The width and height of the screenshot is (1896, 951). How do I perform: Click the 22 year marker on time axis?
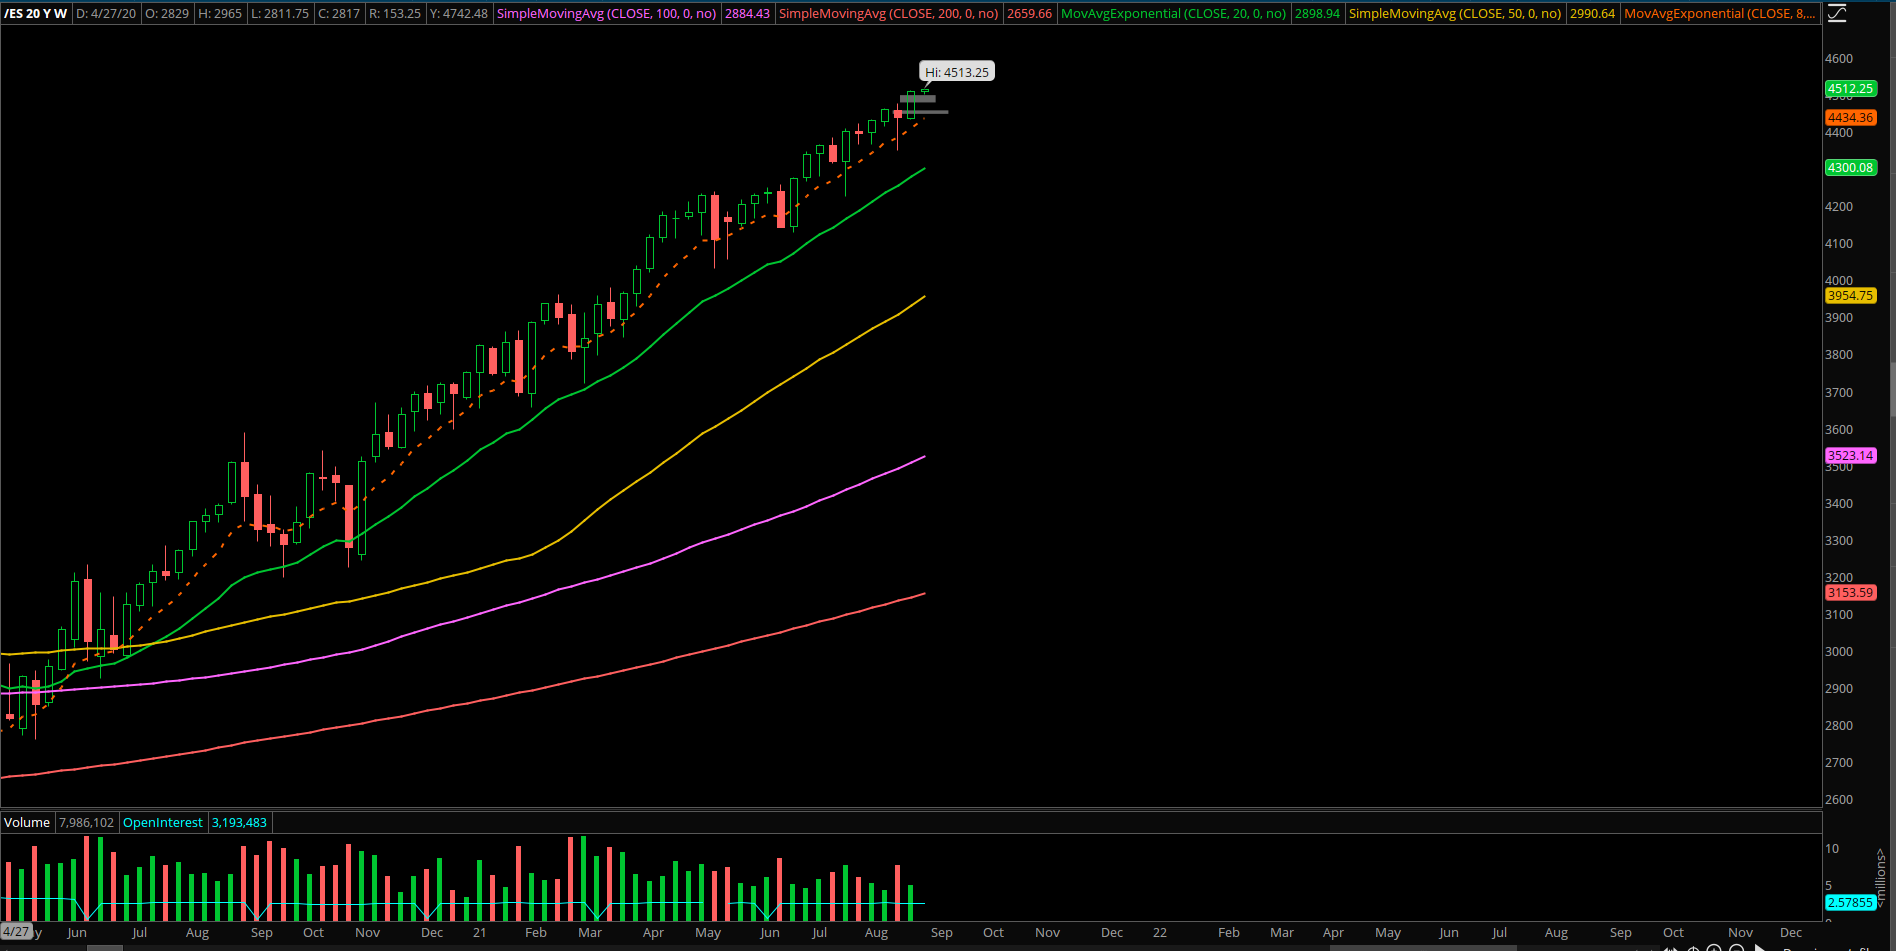(x=1159, y=932)
